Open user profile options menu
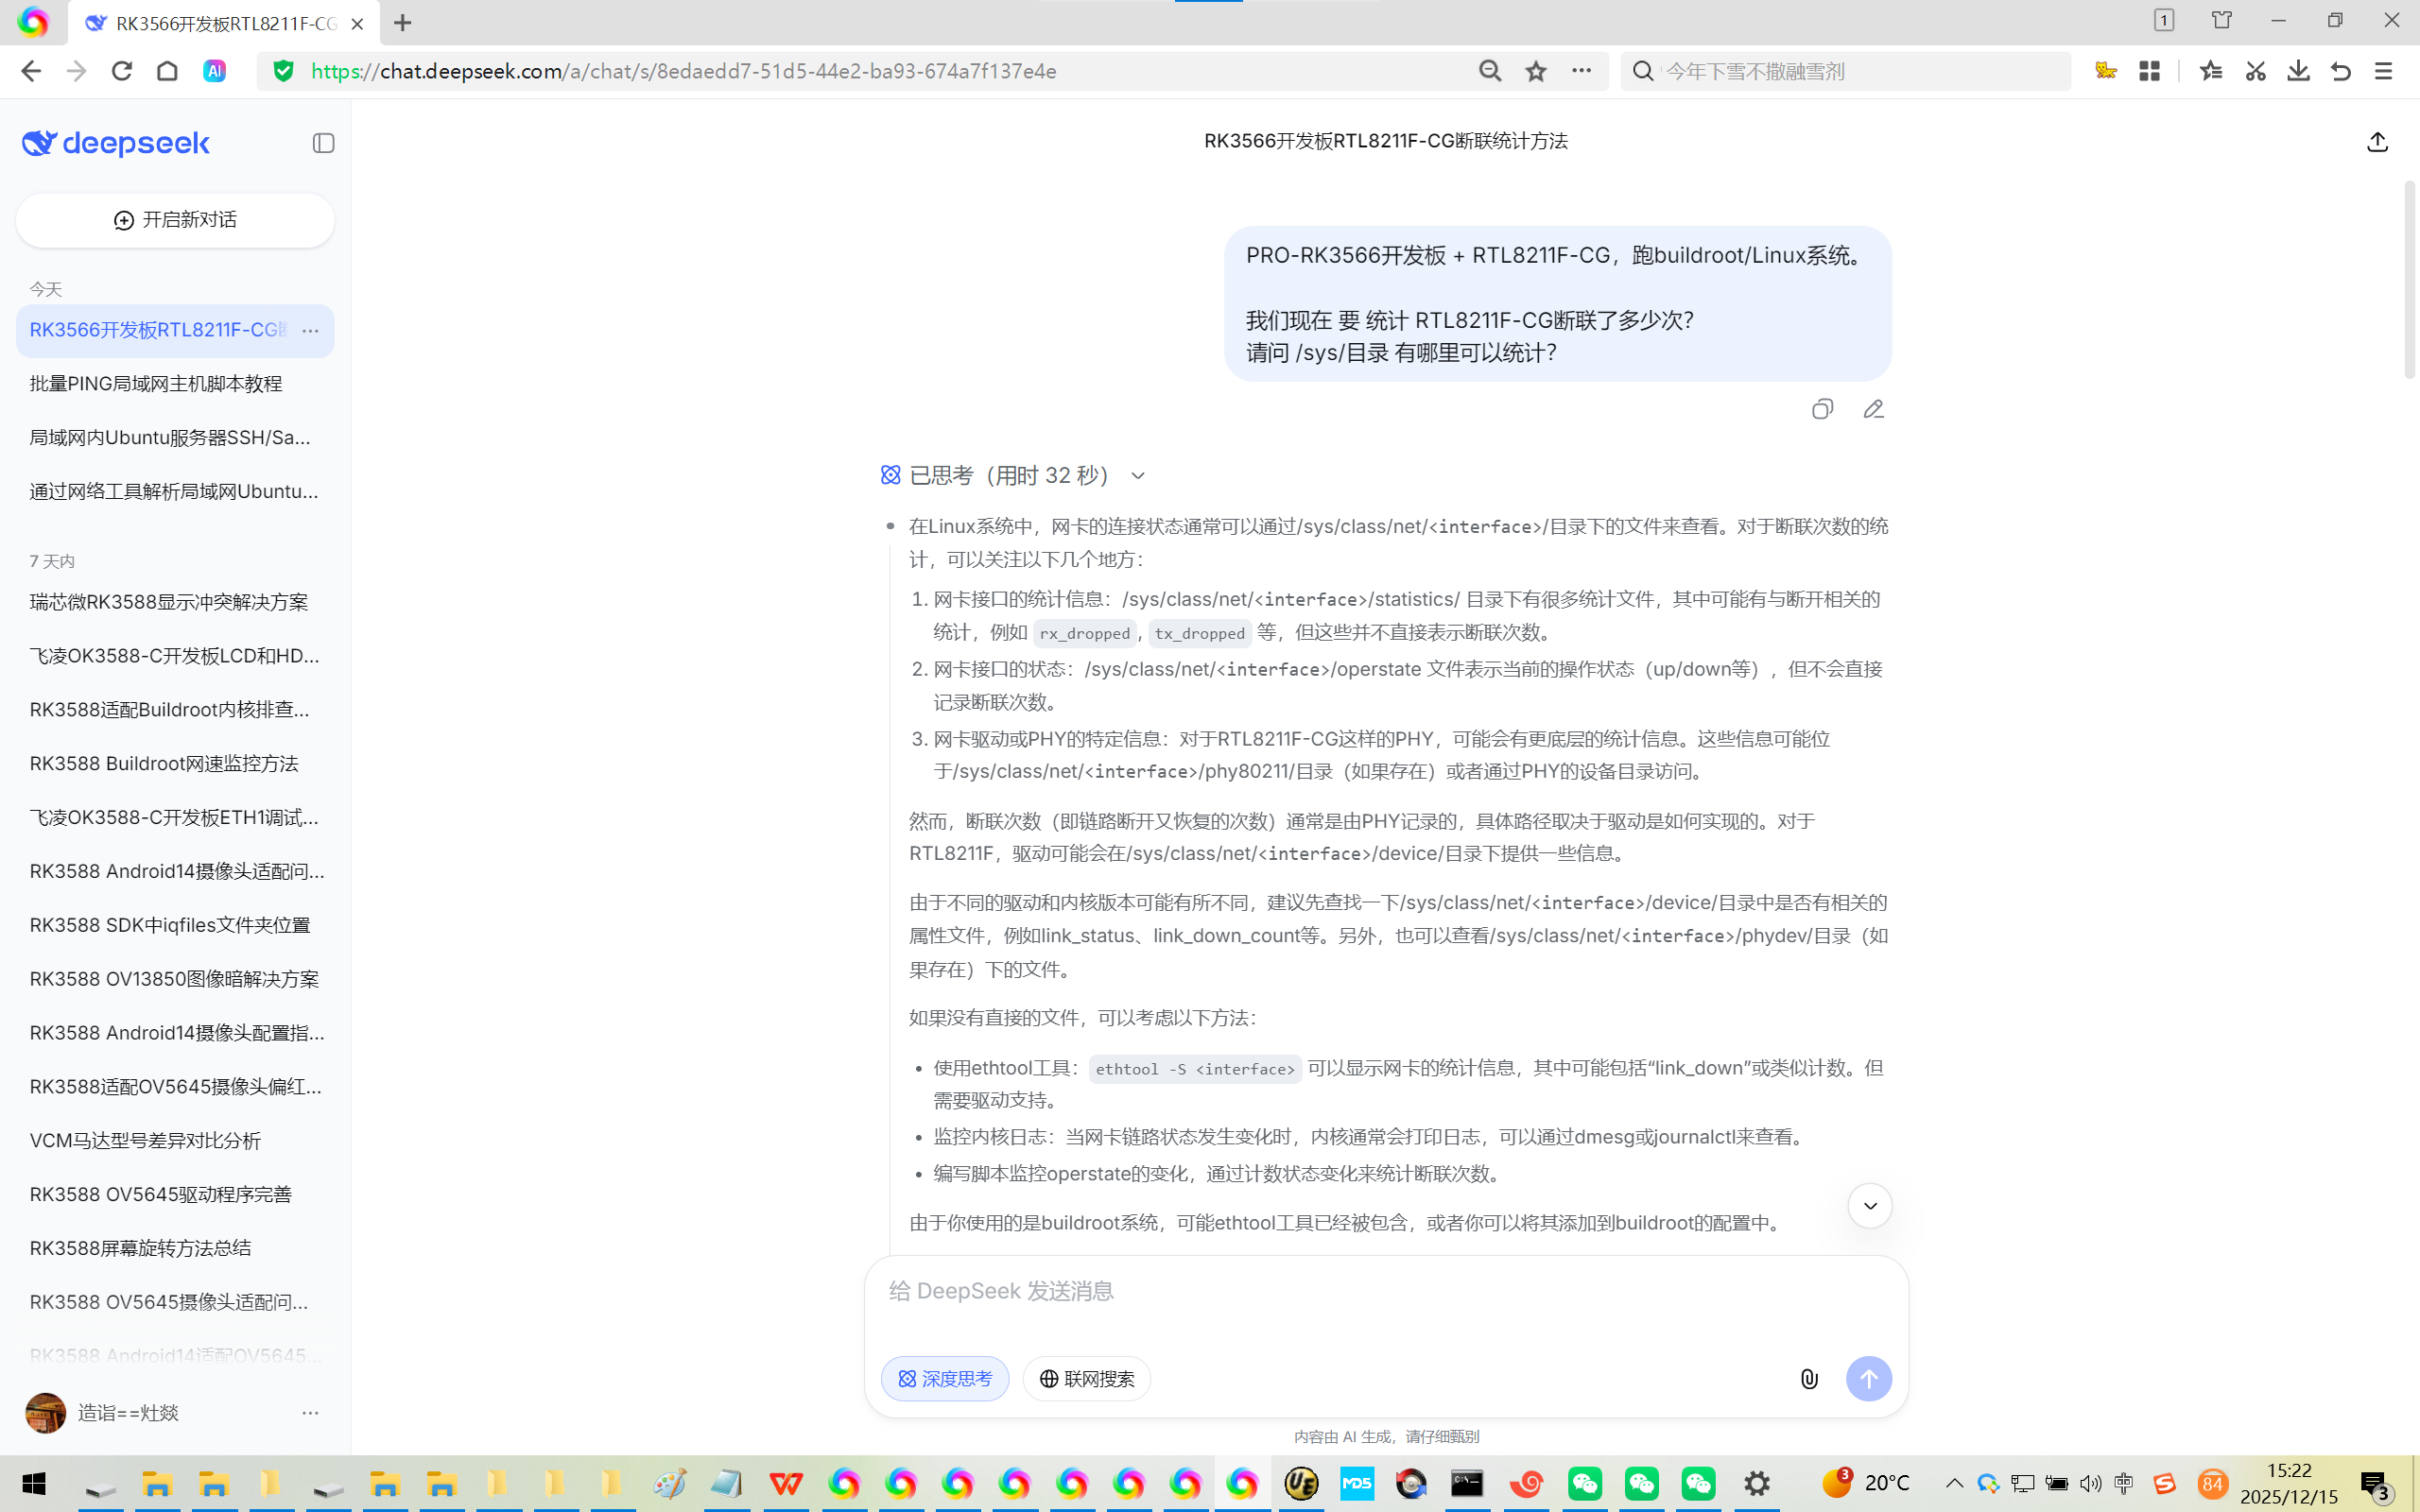The height and width of the screenshot is (1512, 2420). tap(310, 1413)
